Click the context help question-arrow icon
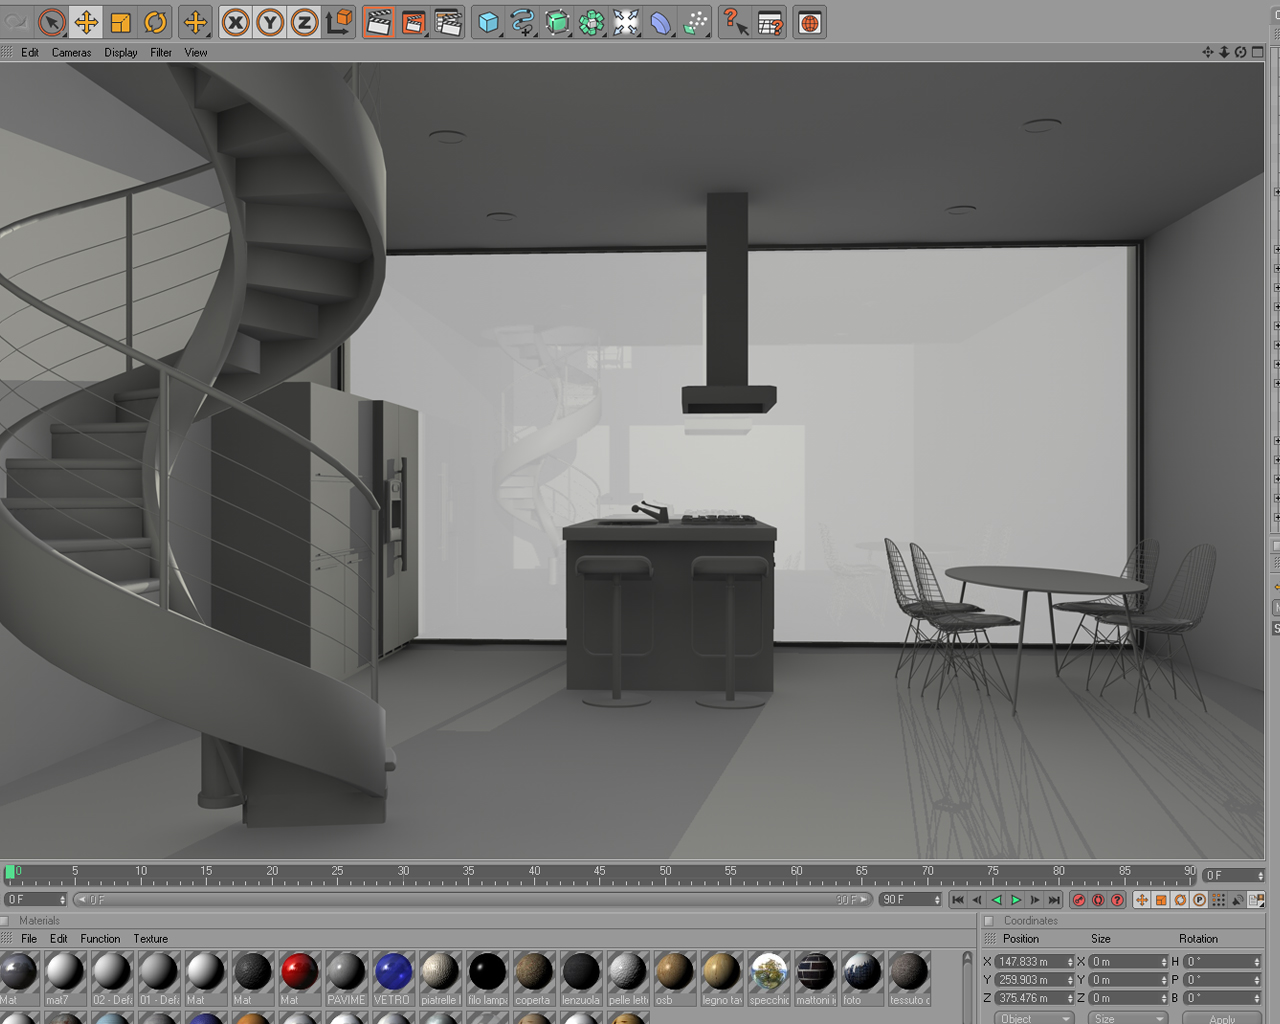 click(x=735, y=21)
